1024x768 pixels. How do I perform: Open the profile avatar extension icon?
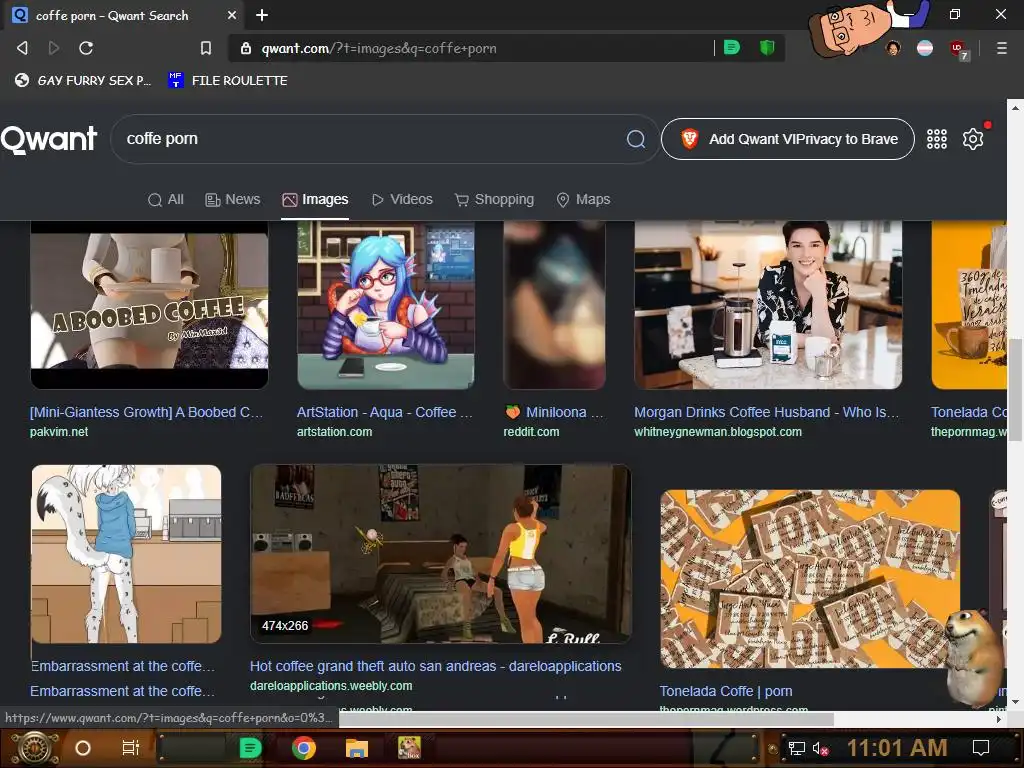coord(893,48)
